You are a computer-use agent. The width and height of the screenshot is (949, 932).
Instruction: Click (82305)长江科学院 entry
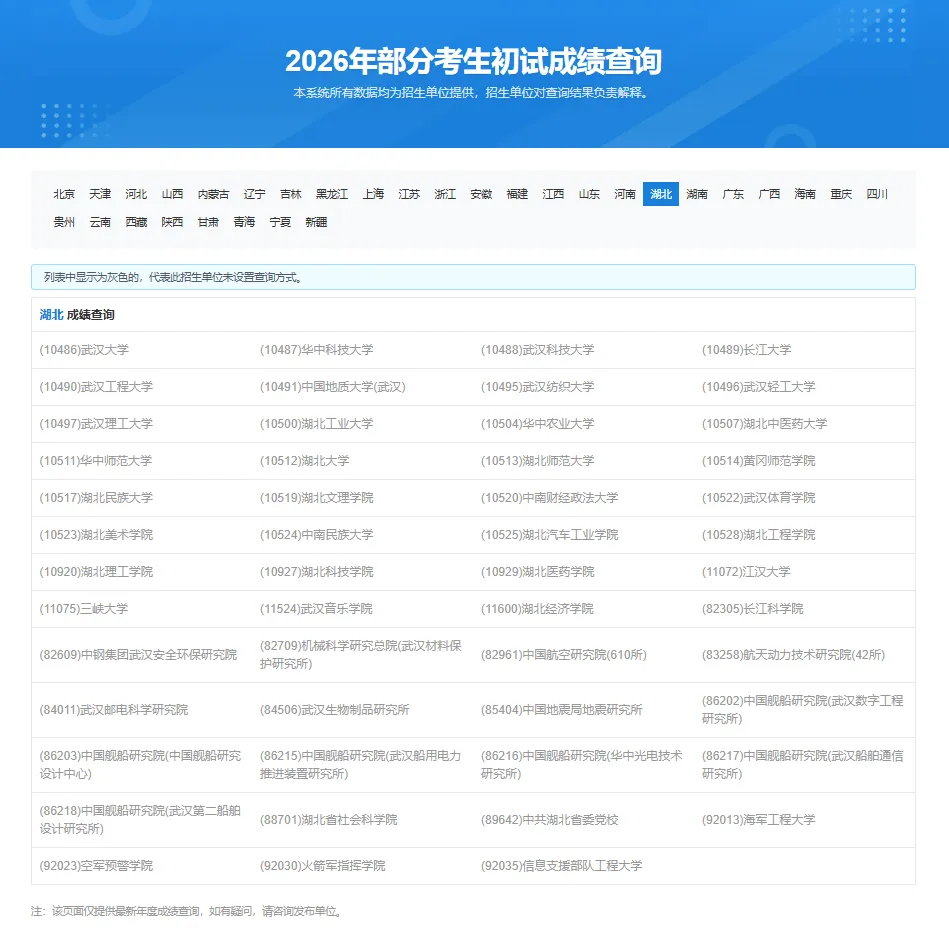[x=752, y=608]
